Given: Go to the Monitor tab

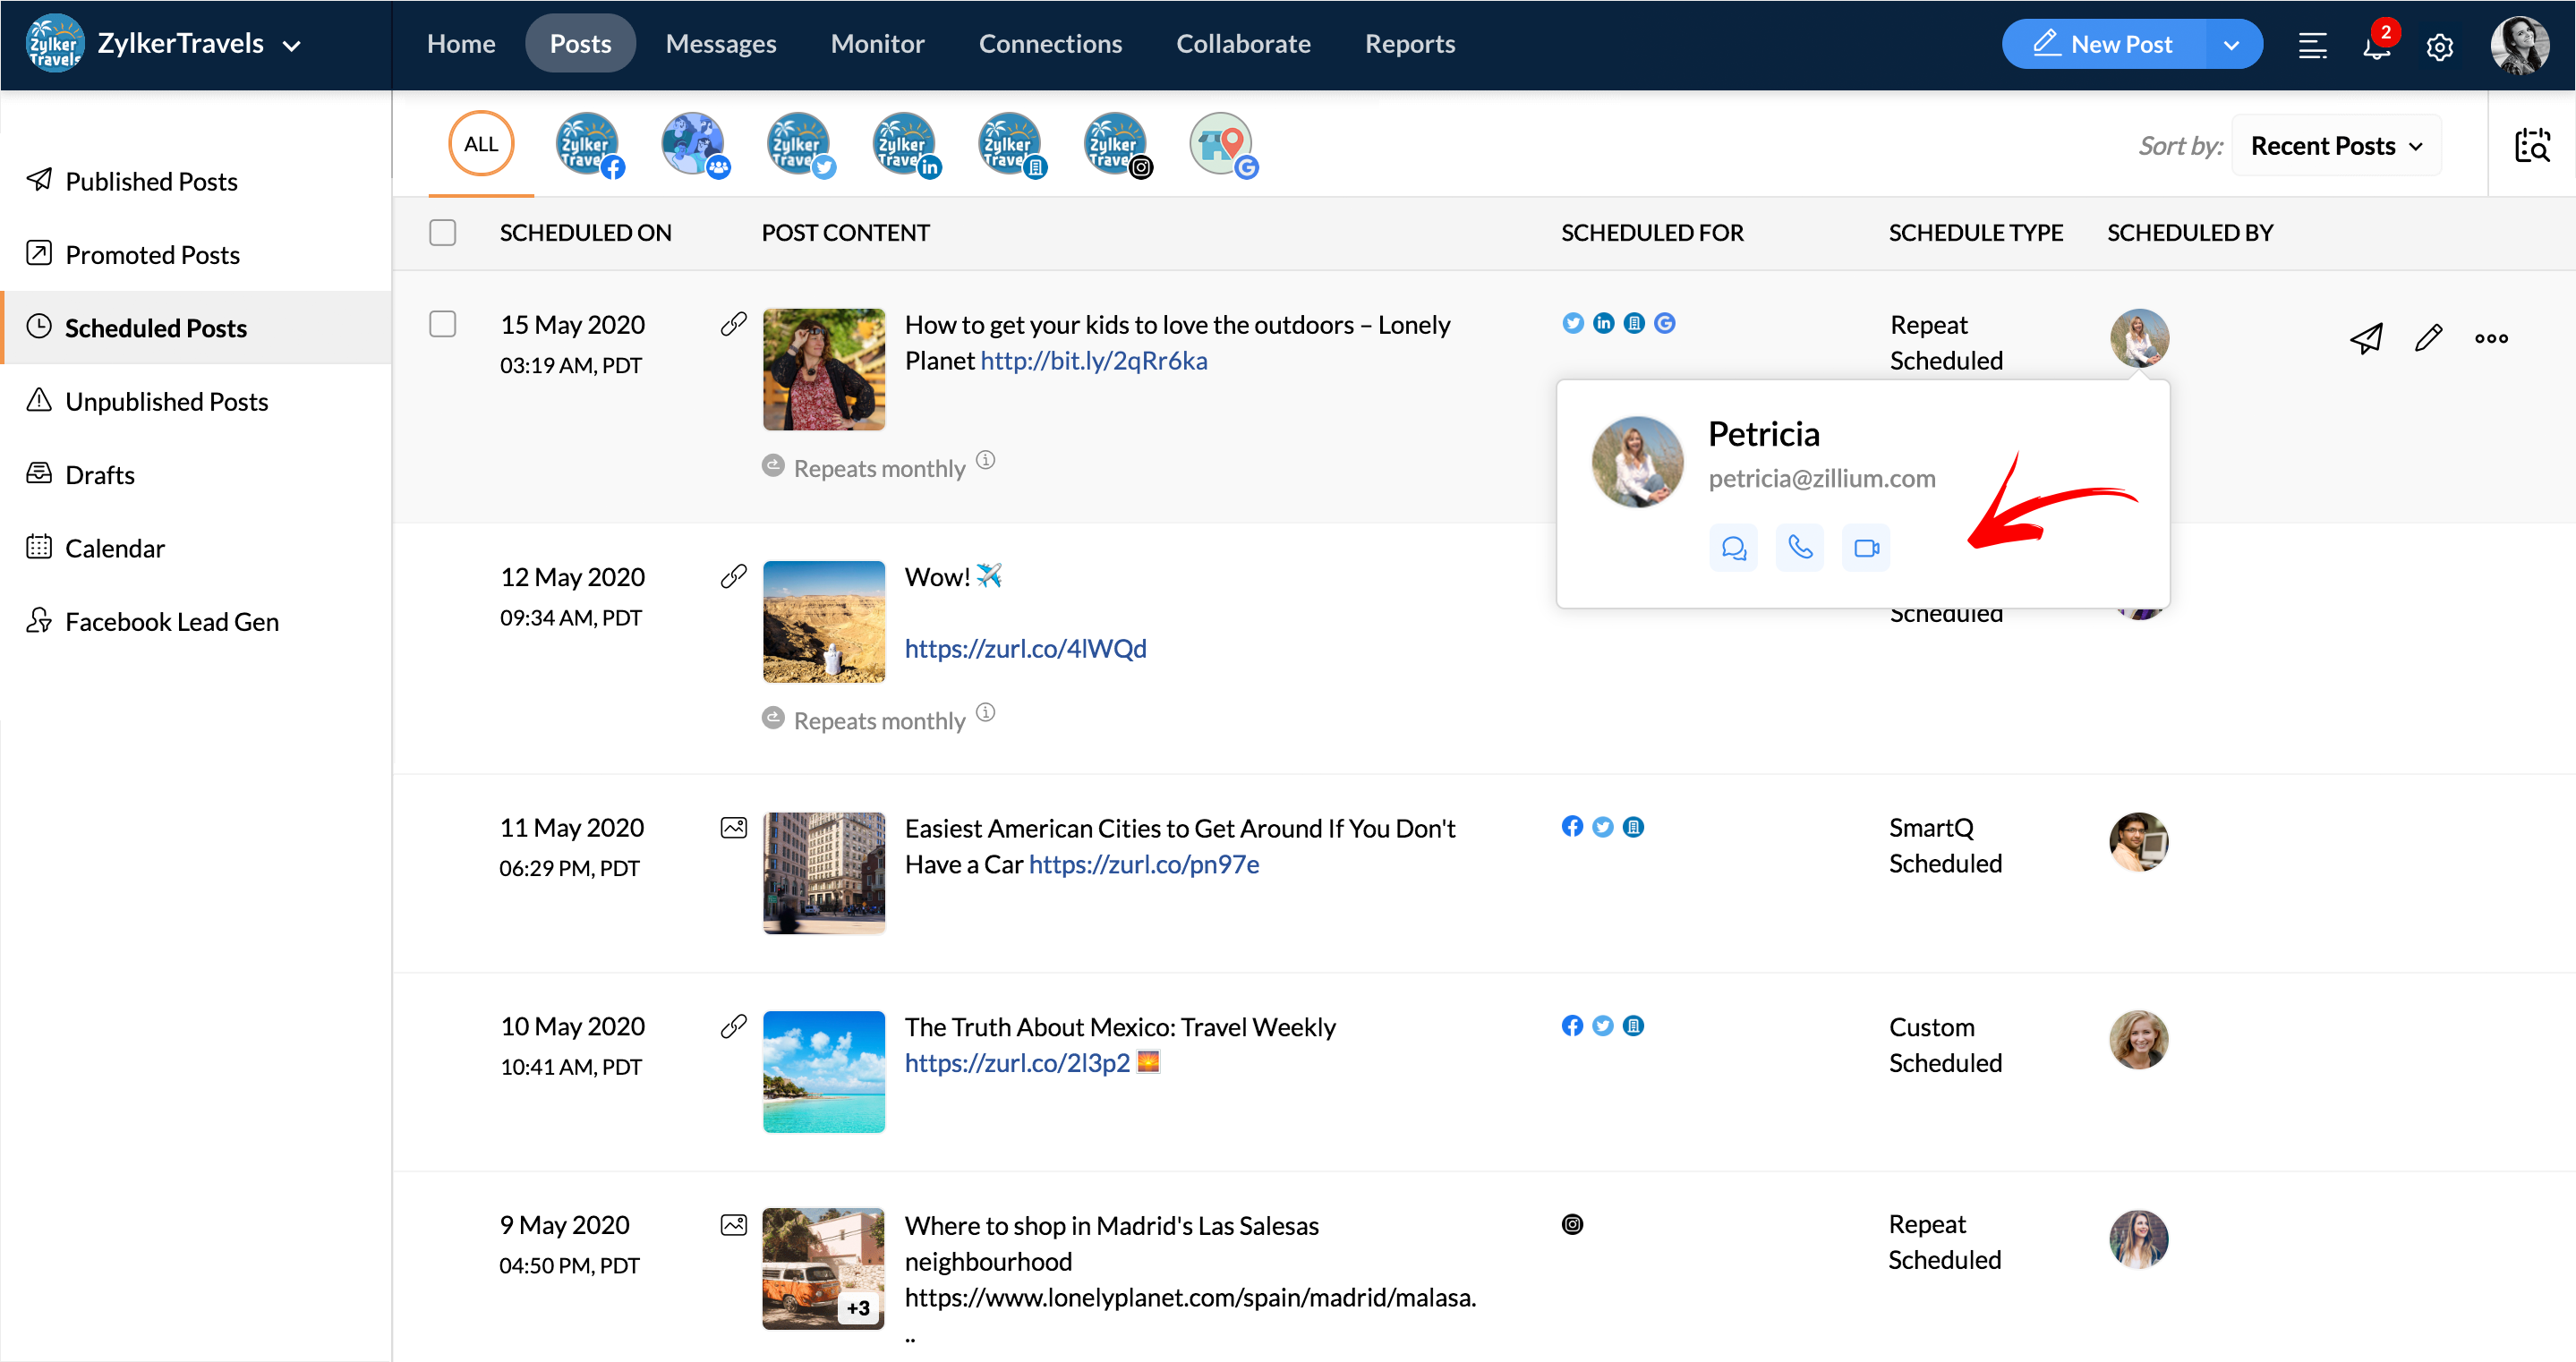Looking at the screenshot, I should 877,44.
